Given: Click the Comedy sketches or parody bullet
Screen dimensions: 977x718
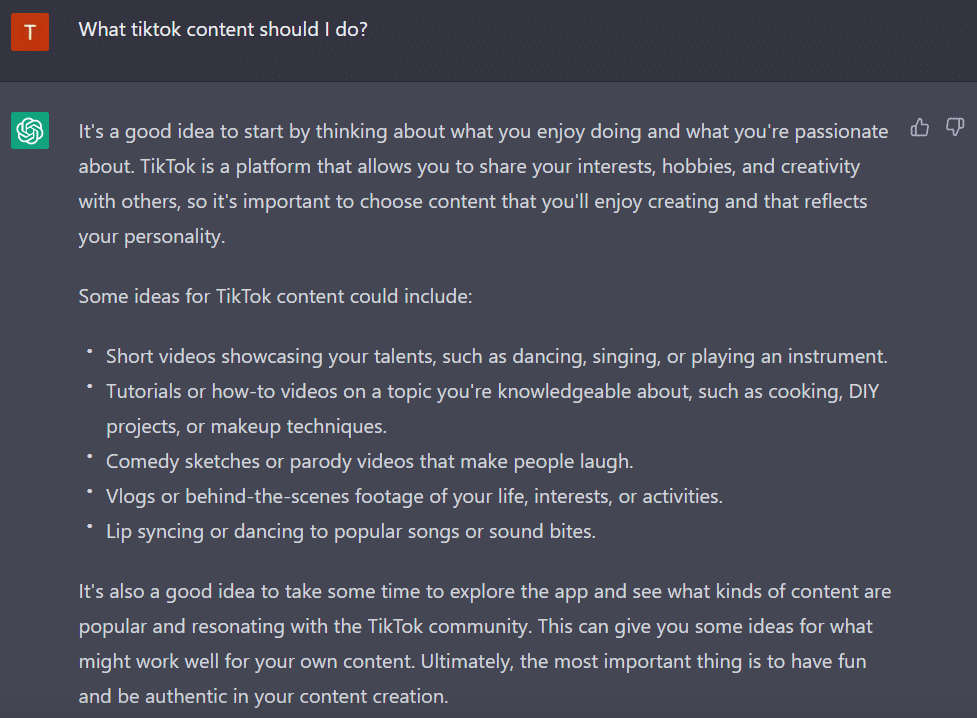Looking at the screenshot, I should pos(370,461).
